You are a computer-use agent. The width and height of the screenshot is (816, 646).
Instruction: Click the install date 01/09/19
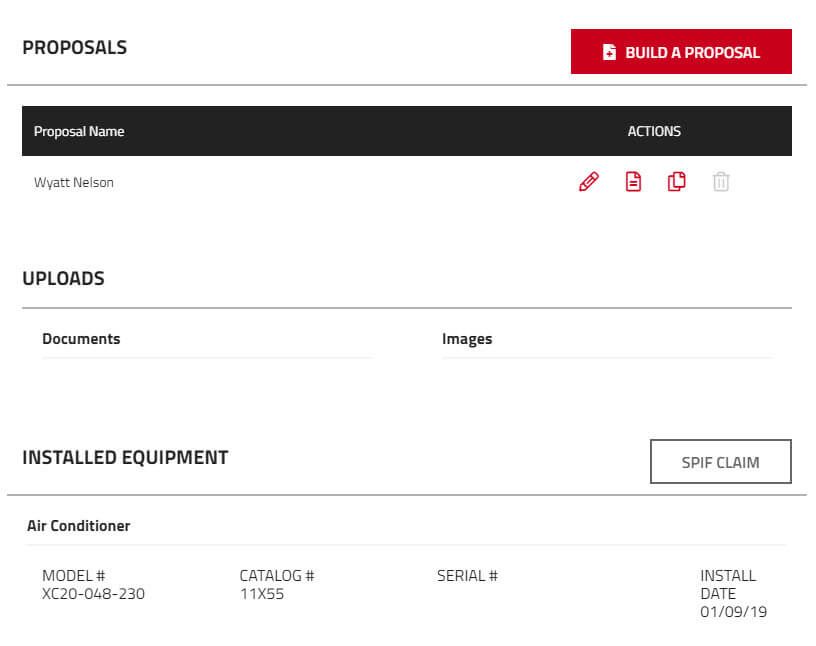point(733,612)
